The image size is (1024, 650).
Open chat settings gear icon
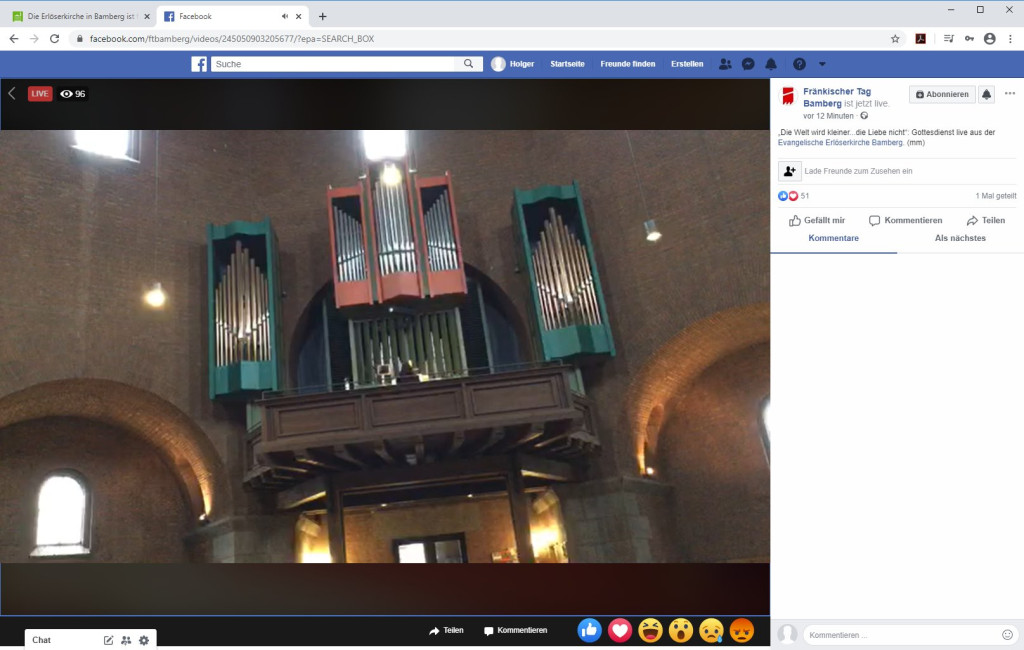pyautogui.click(x=144, y=640)
